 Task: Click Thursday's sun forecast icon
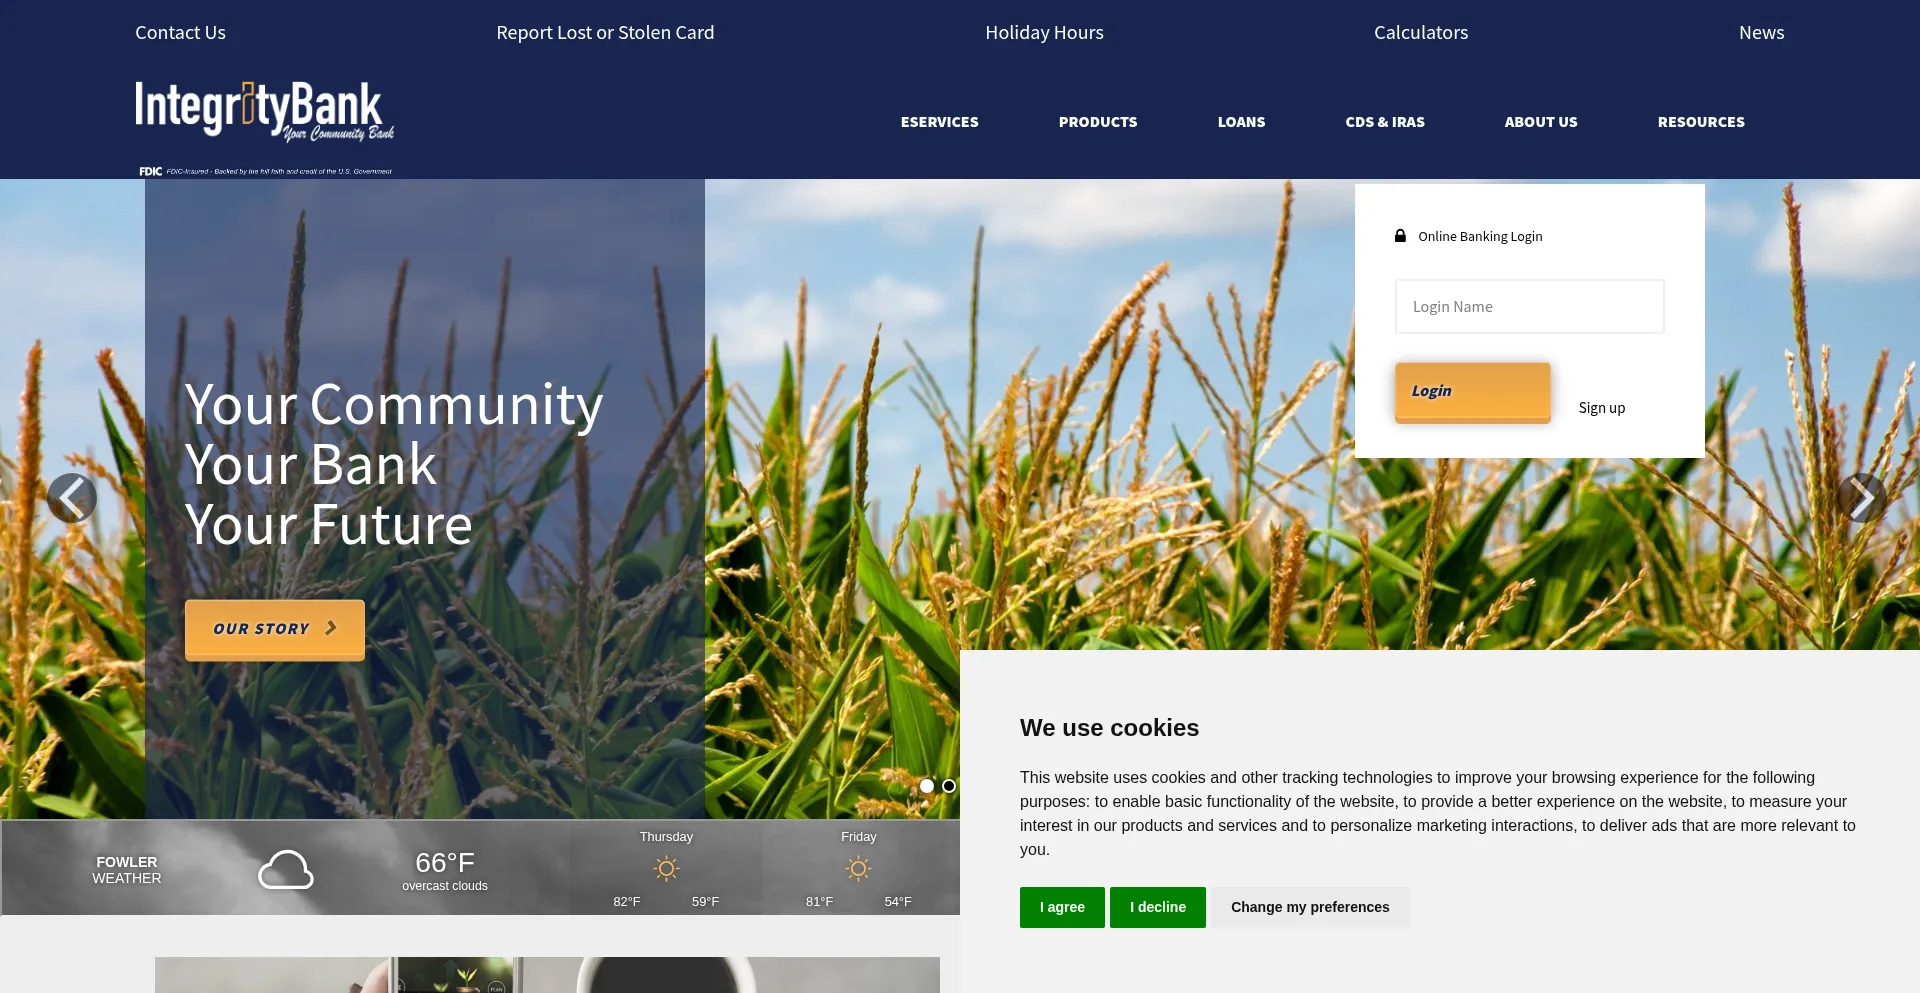666,868
